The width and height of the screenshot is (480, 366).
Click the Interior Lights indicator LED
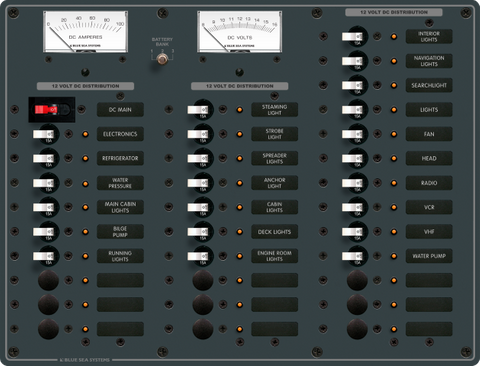[x=394, y=36]
